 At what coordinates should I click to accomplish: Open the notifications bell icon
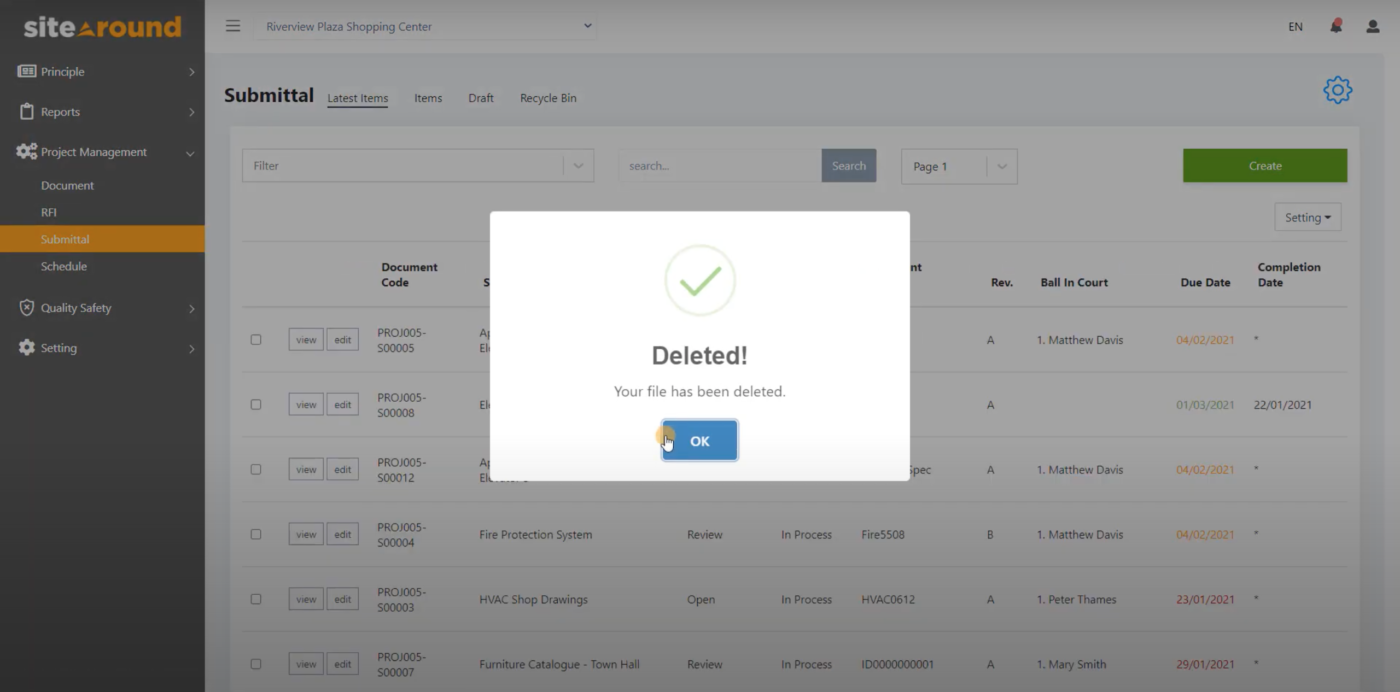(x=1336, y=26)
